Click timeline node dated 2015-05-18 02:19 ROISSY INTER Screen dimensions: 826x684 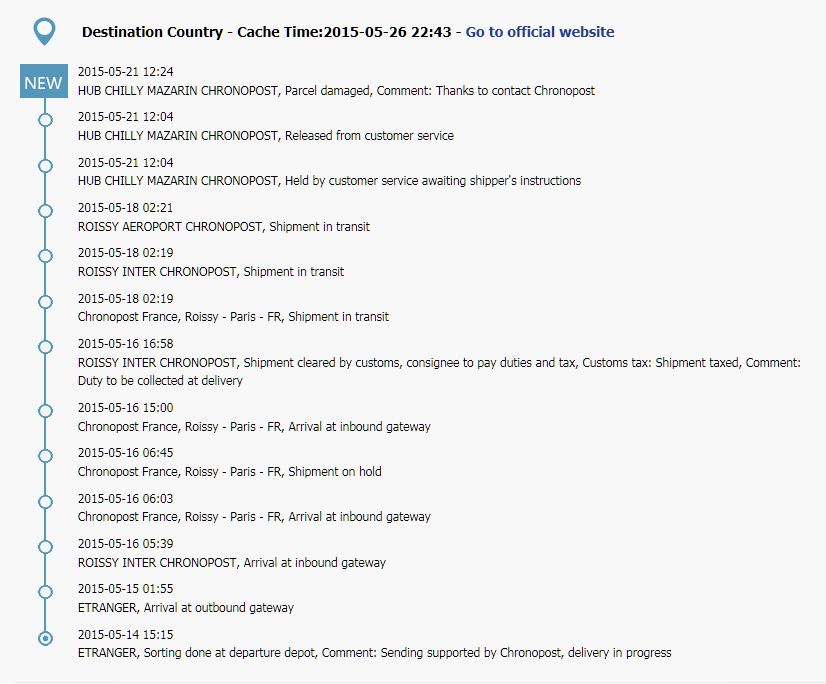point(45,256)
